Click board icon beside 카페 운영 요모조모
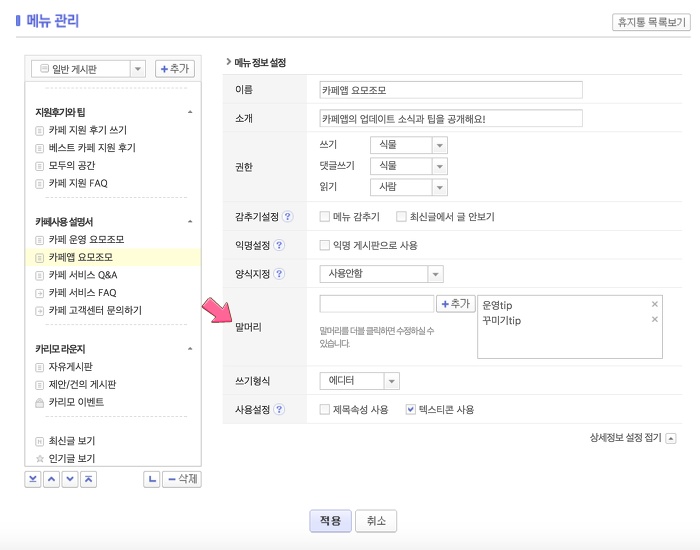The width and height of the screenshot is (700, 550). pyautogui.click(x=39, y=240)
